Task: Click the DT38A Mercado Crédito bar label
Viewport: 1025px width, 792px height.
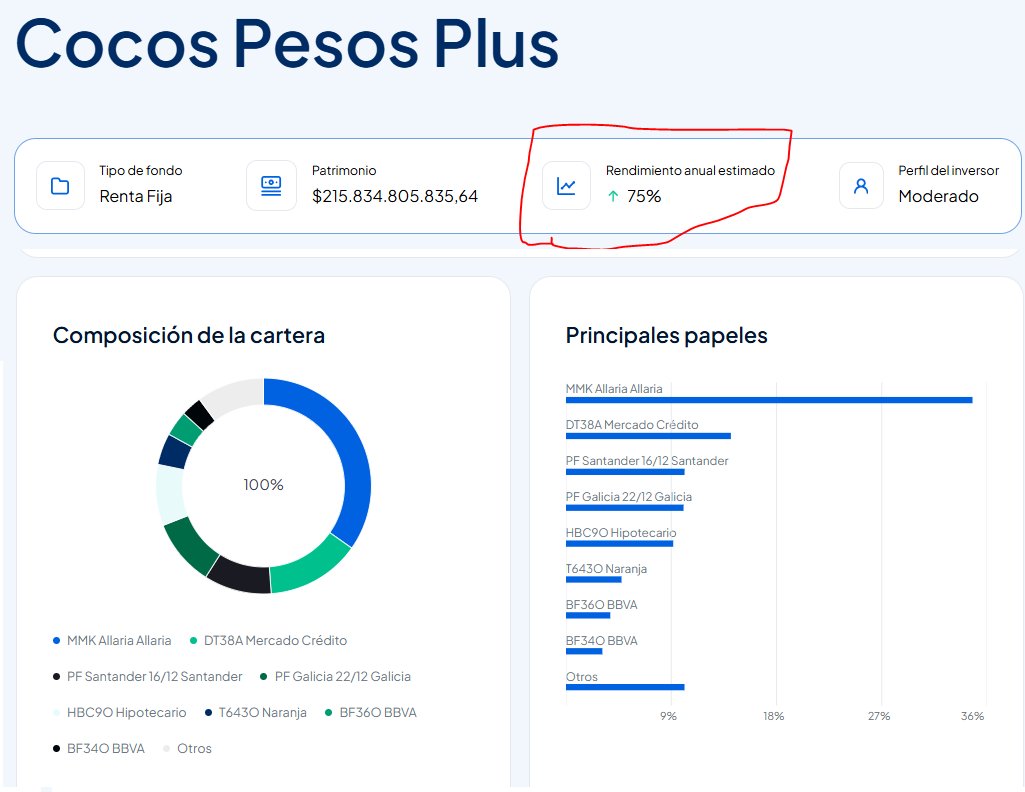Action: 632,425
